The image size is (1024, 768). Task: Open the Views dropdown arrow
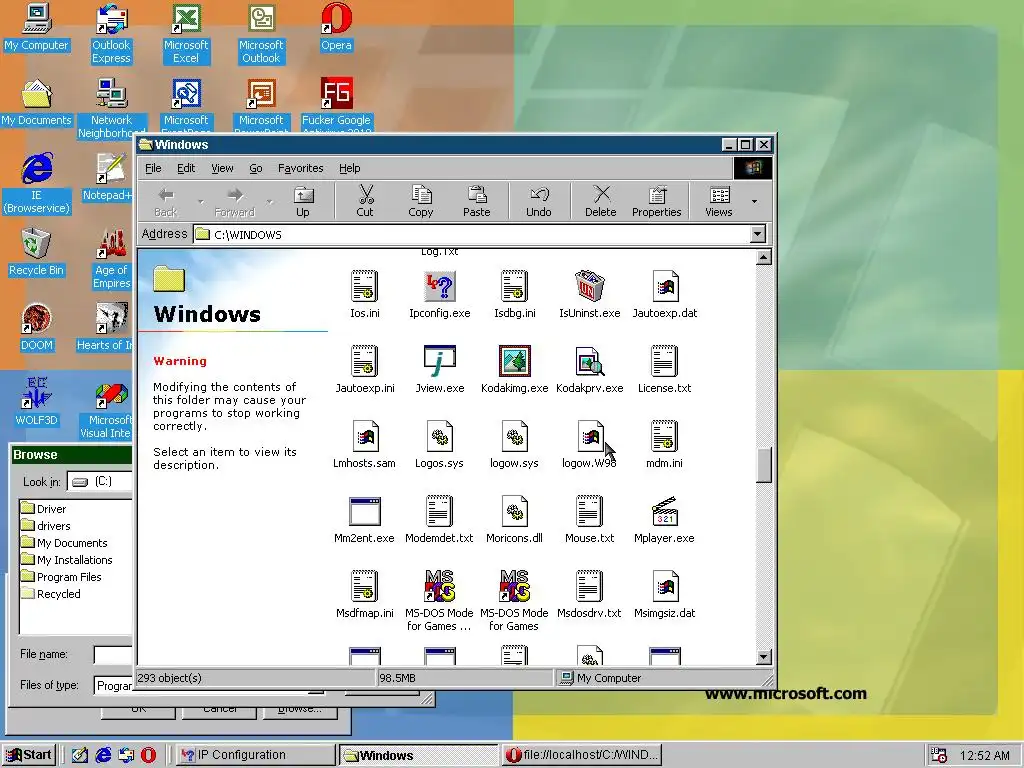pos(754,201)
